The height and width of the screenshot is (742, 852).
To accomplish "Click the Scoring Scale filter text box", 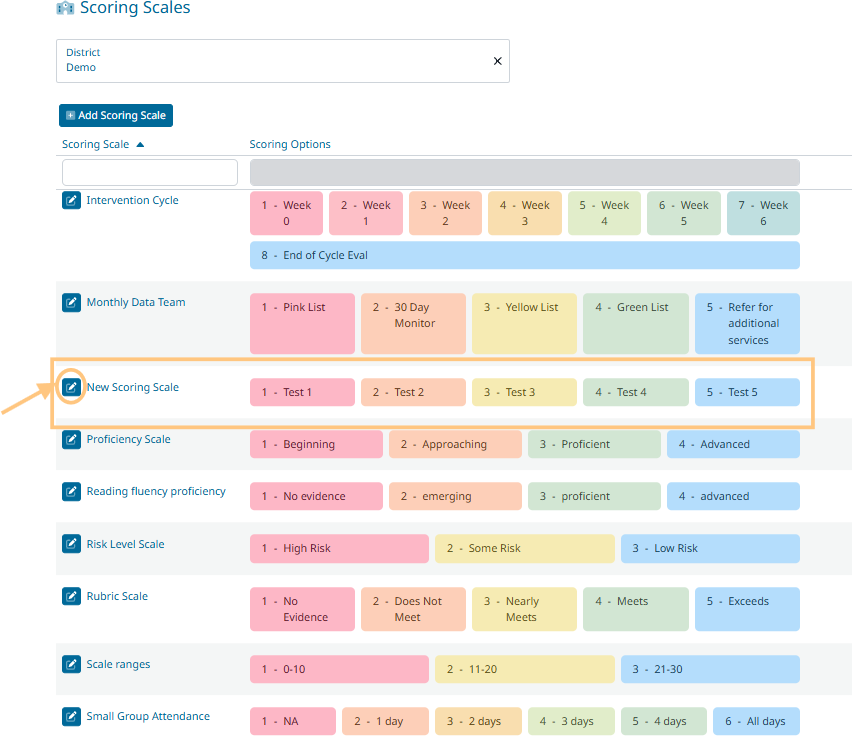I will [x=150, y=172].
